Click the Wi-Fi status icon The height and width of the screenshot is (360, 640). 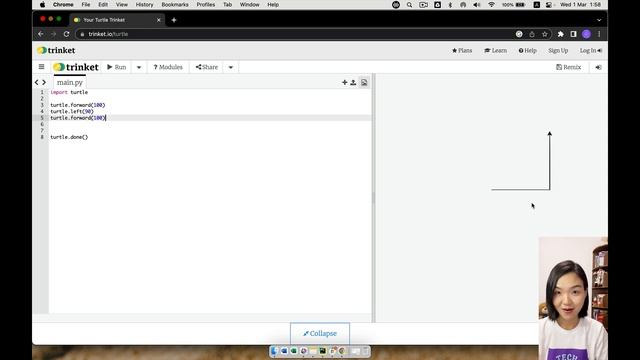point(491,5)
